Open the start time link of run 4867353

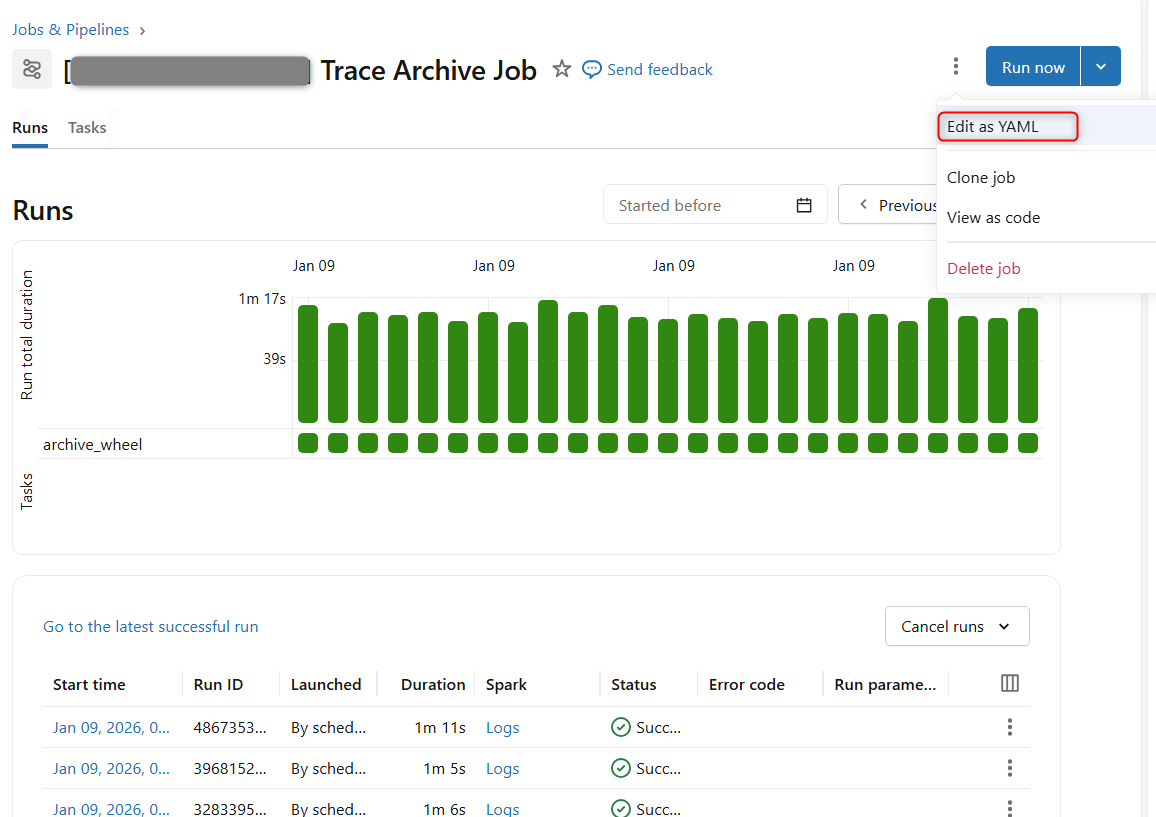point(111,727)
